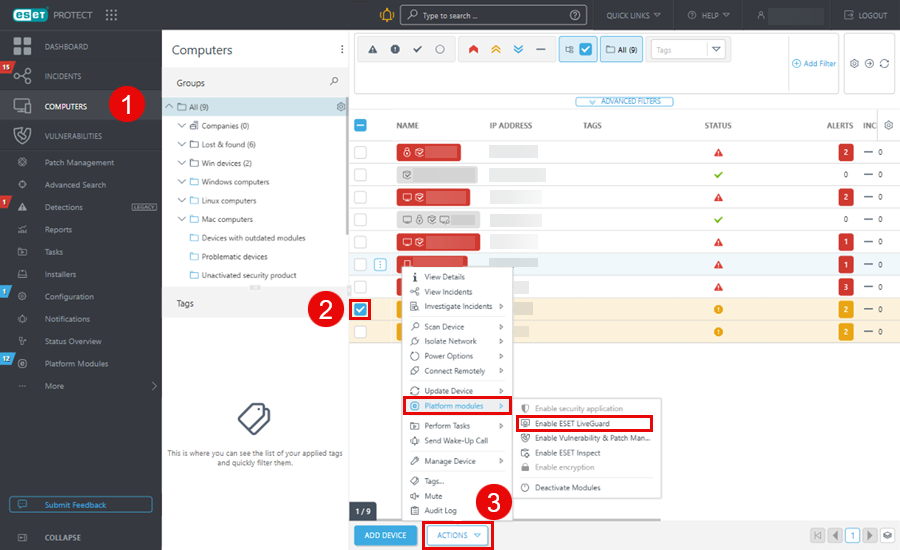Image resolution: width=900 pixels, height=550 pixels.
Task: Open the Help dropdown menu
Action: pos(709,16)
